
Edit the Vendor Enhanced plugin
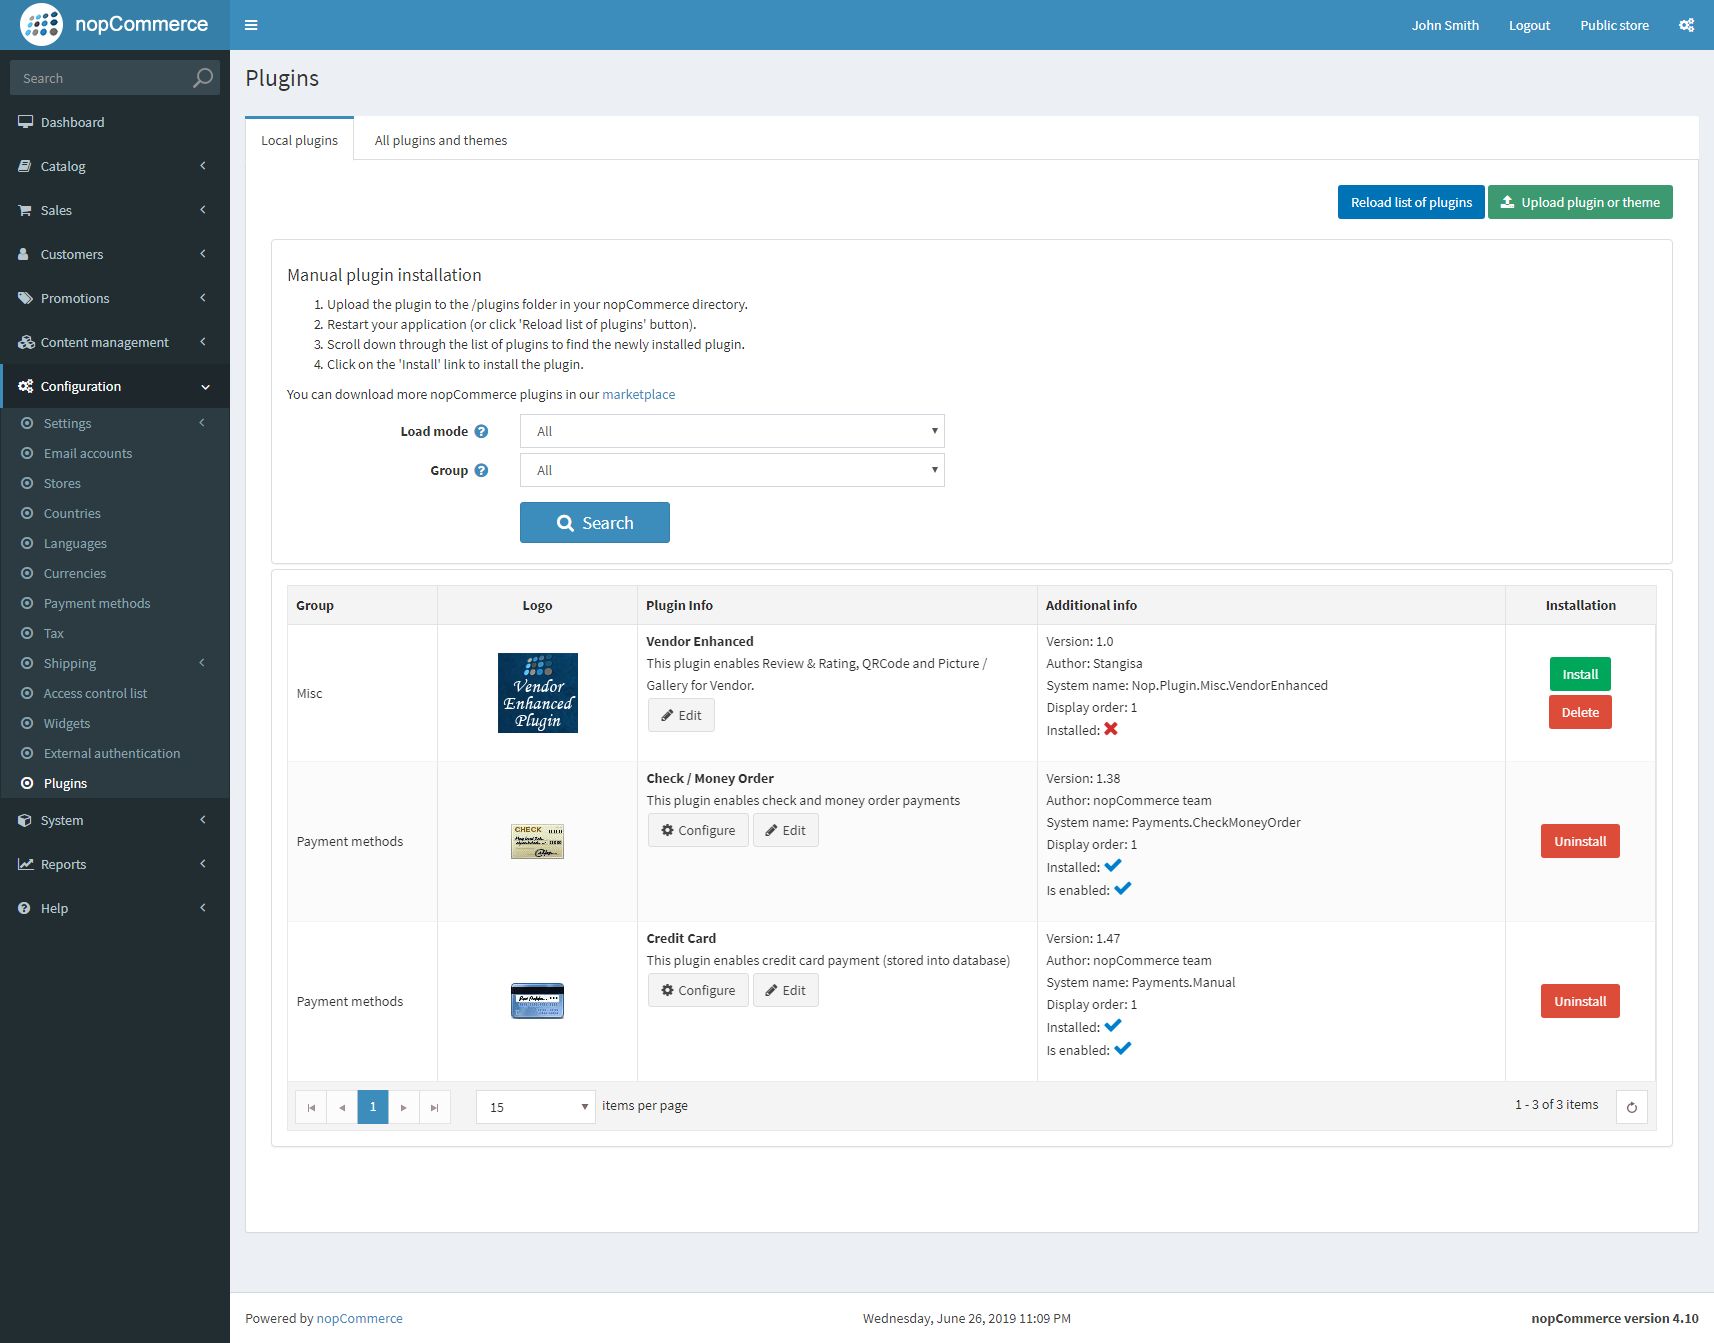tap(681, 715)
